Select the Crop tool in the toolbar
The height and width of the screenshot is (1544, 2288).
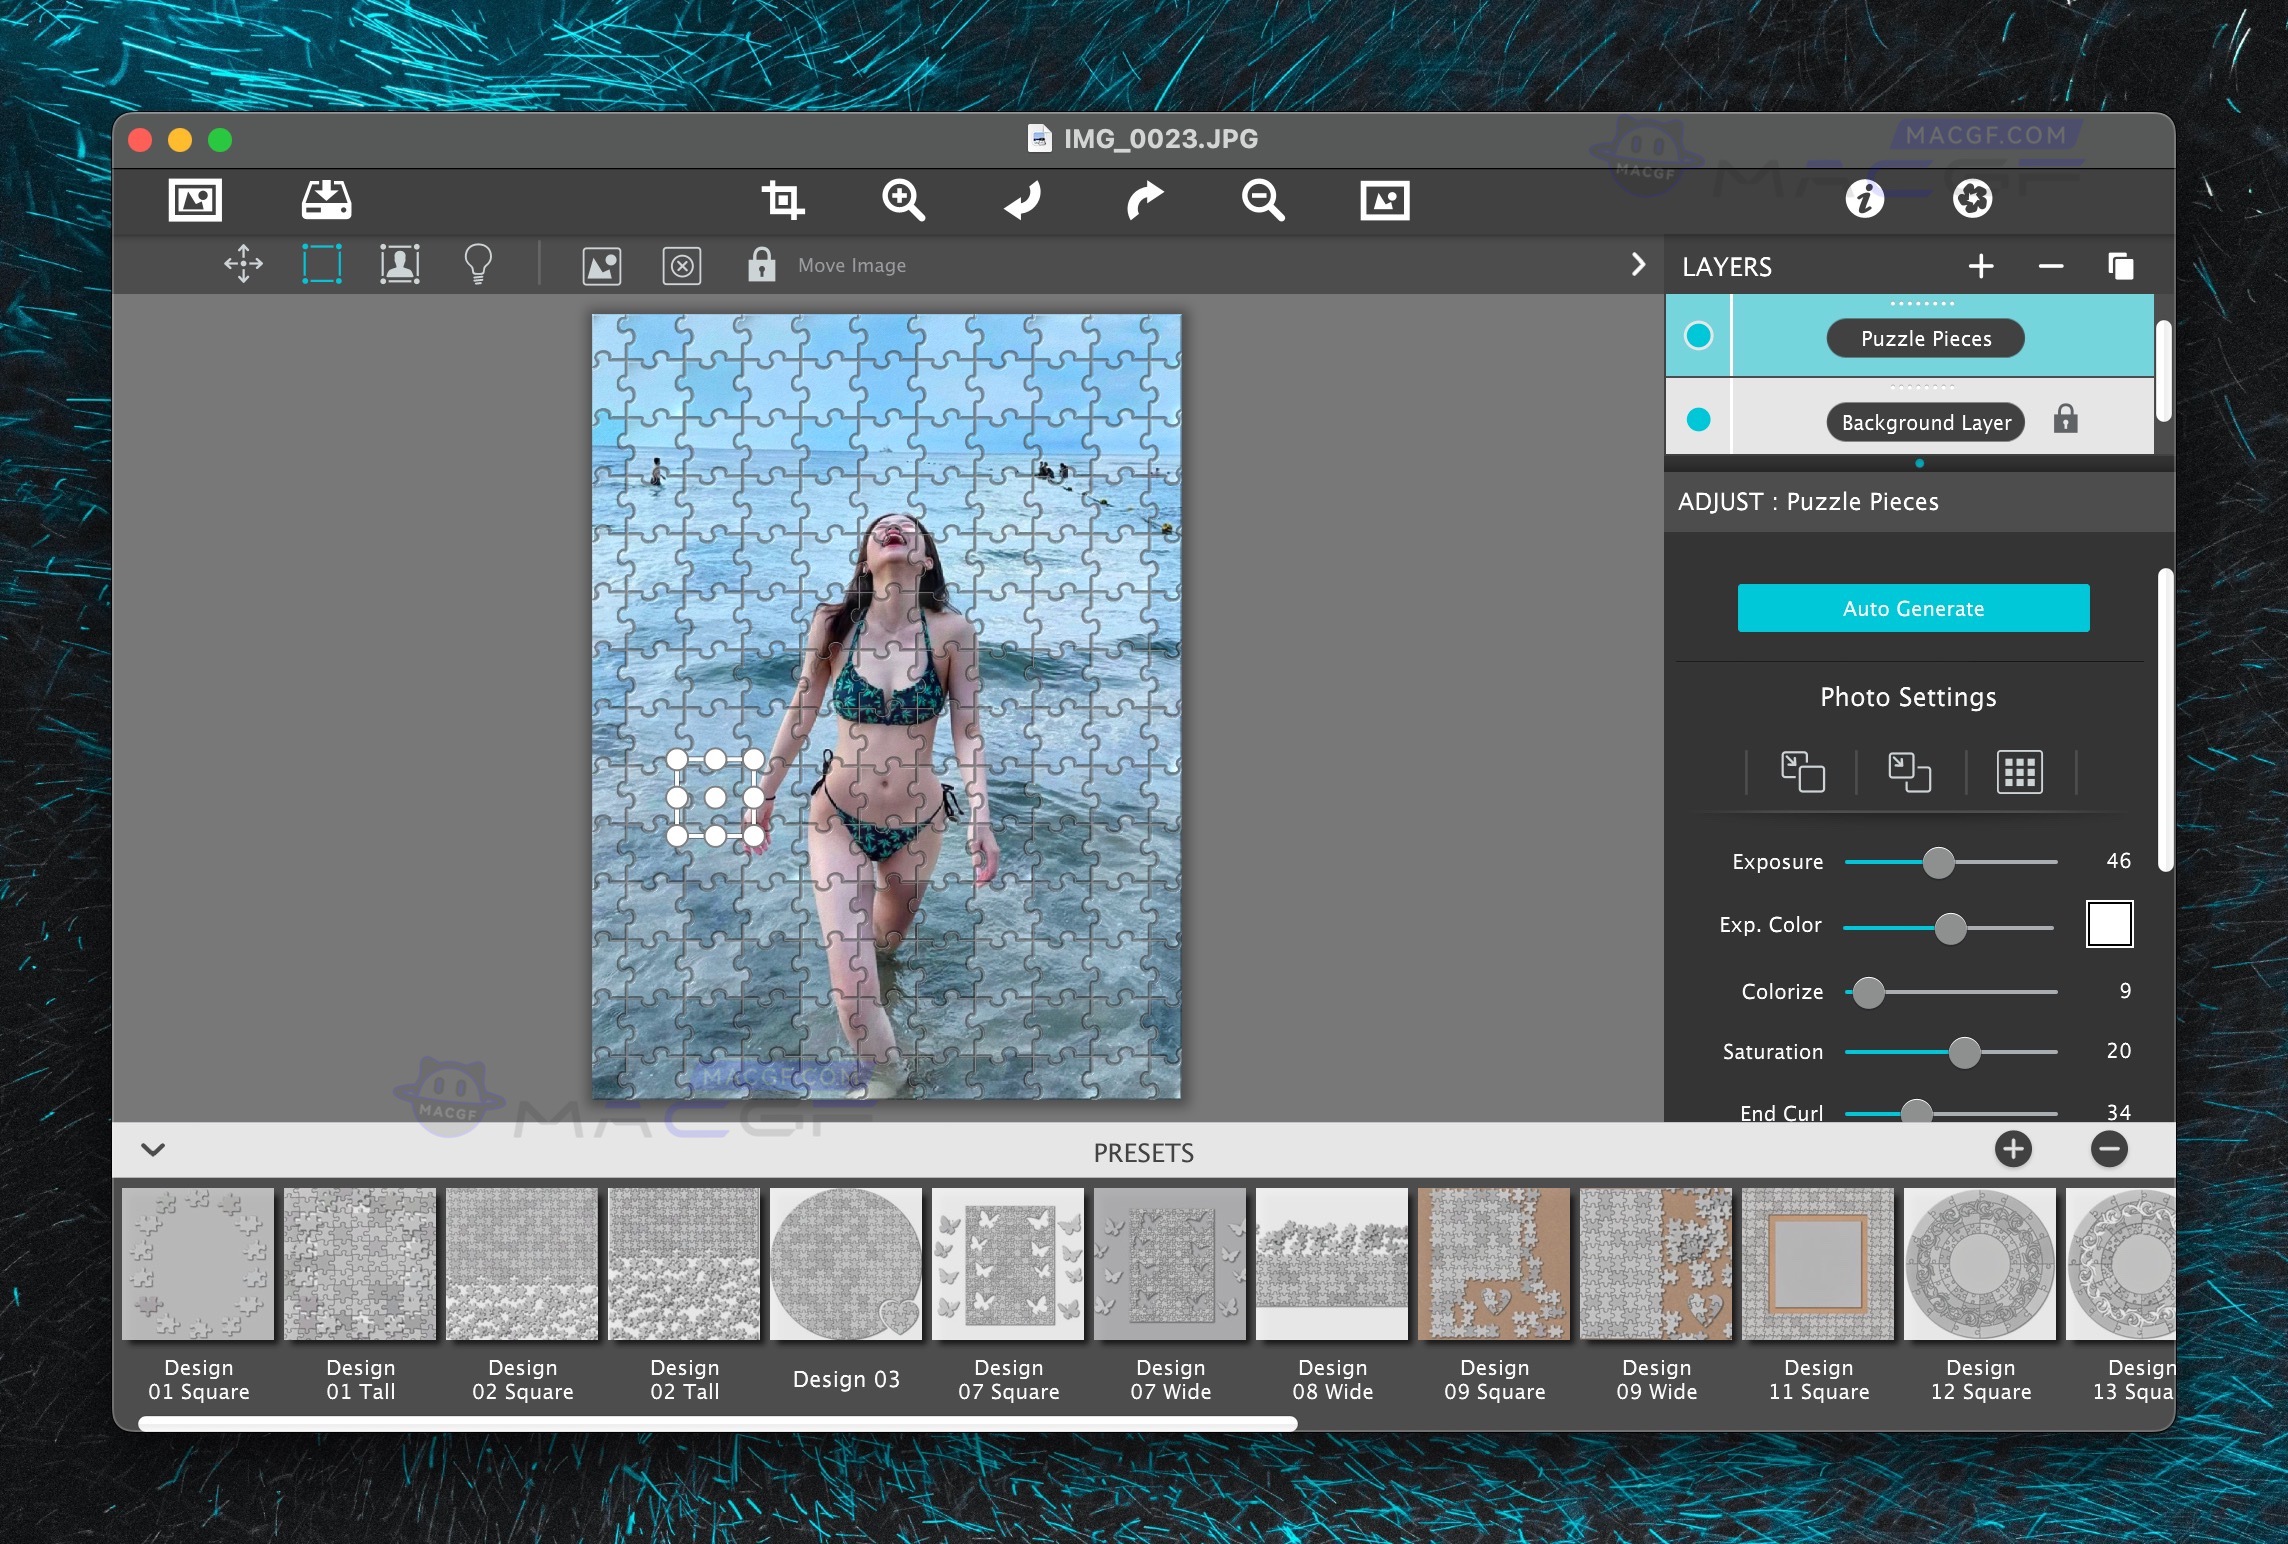pyautogui.click(x=785, y=199)
